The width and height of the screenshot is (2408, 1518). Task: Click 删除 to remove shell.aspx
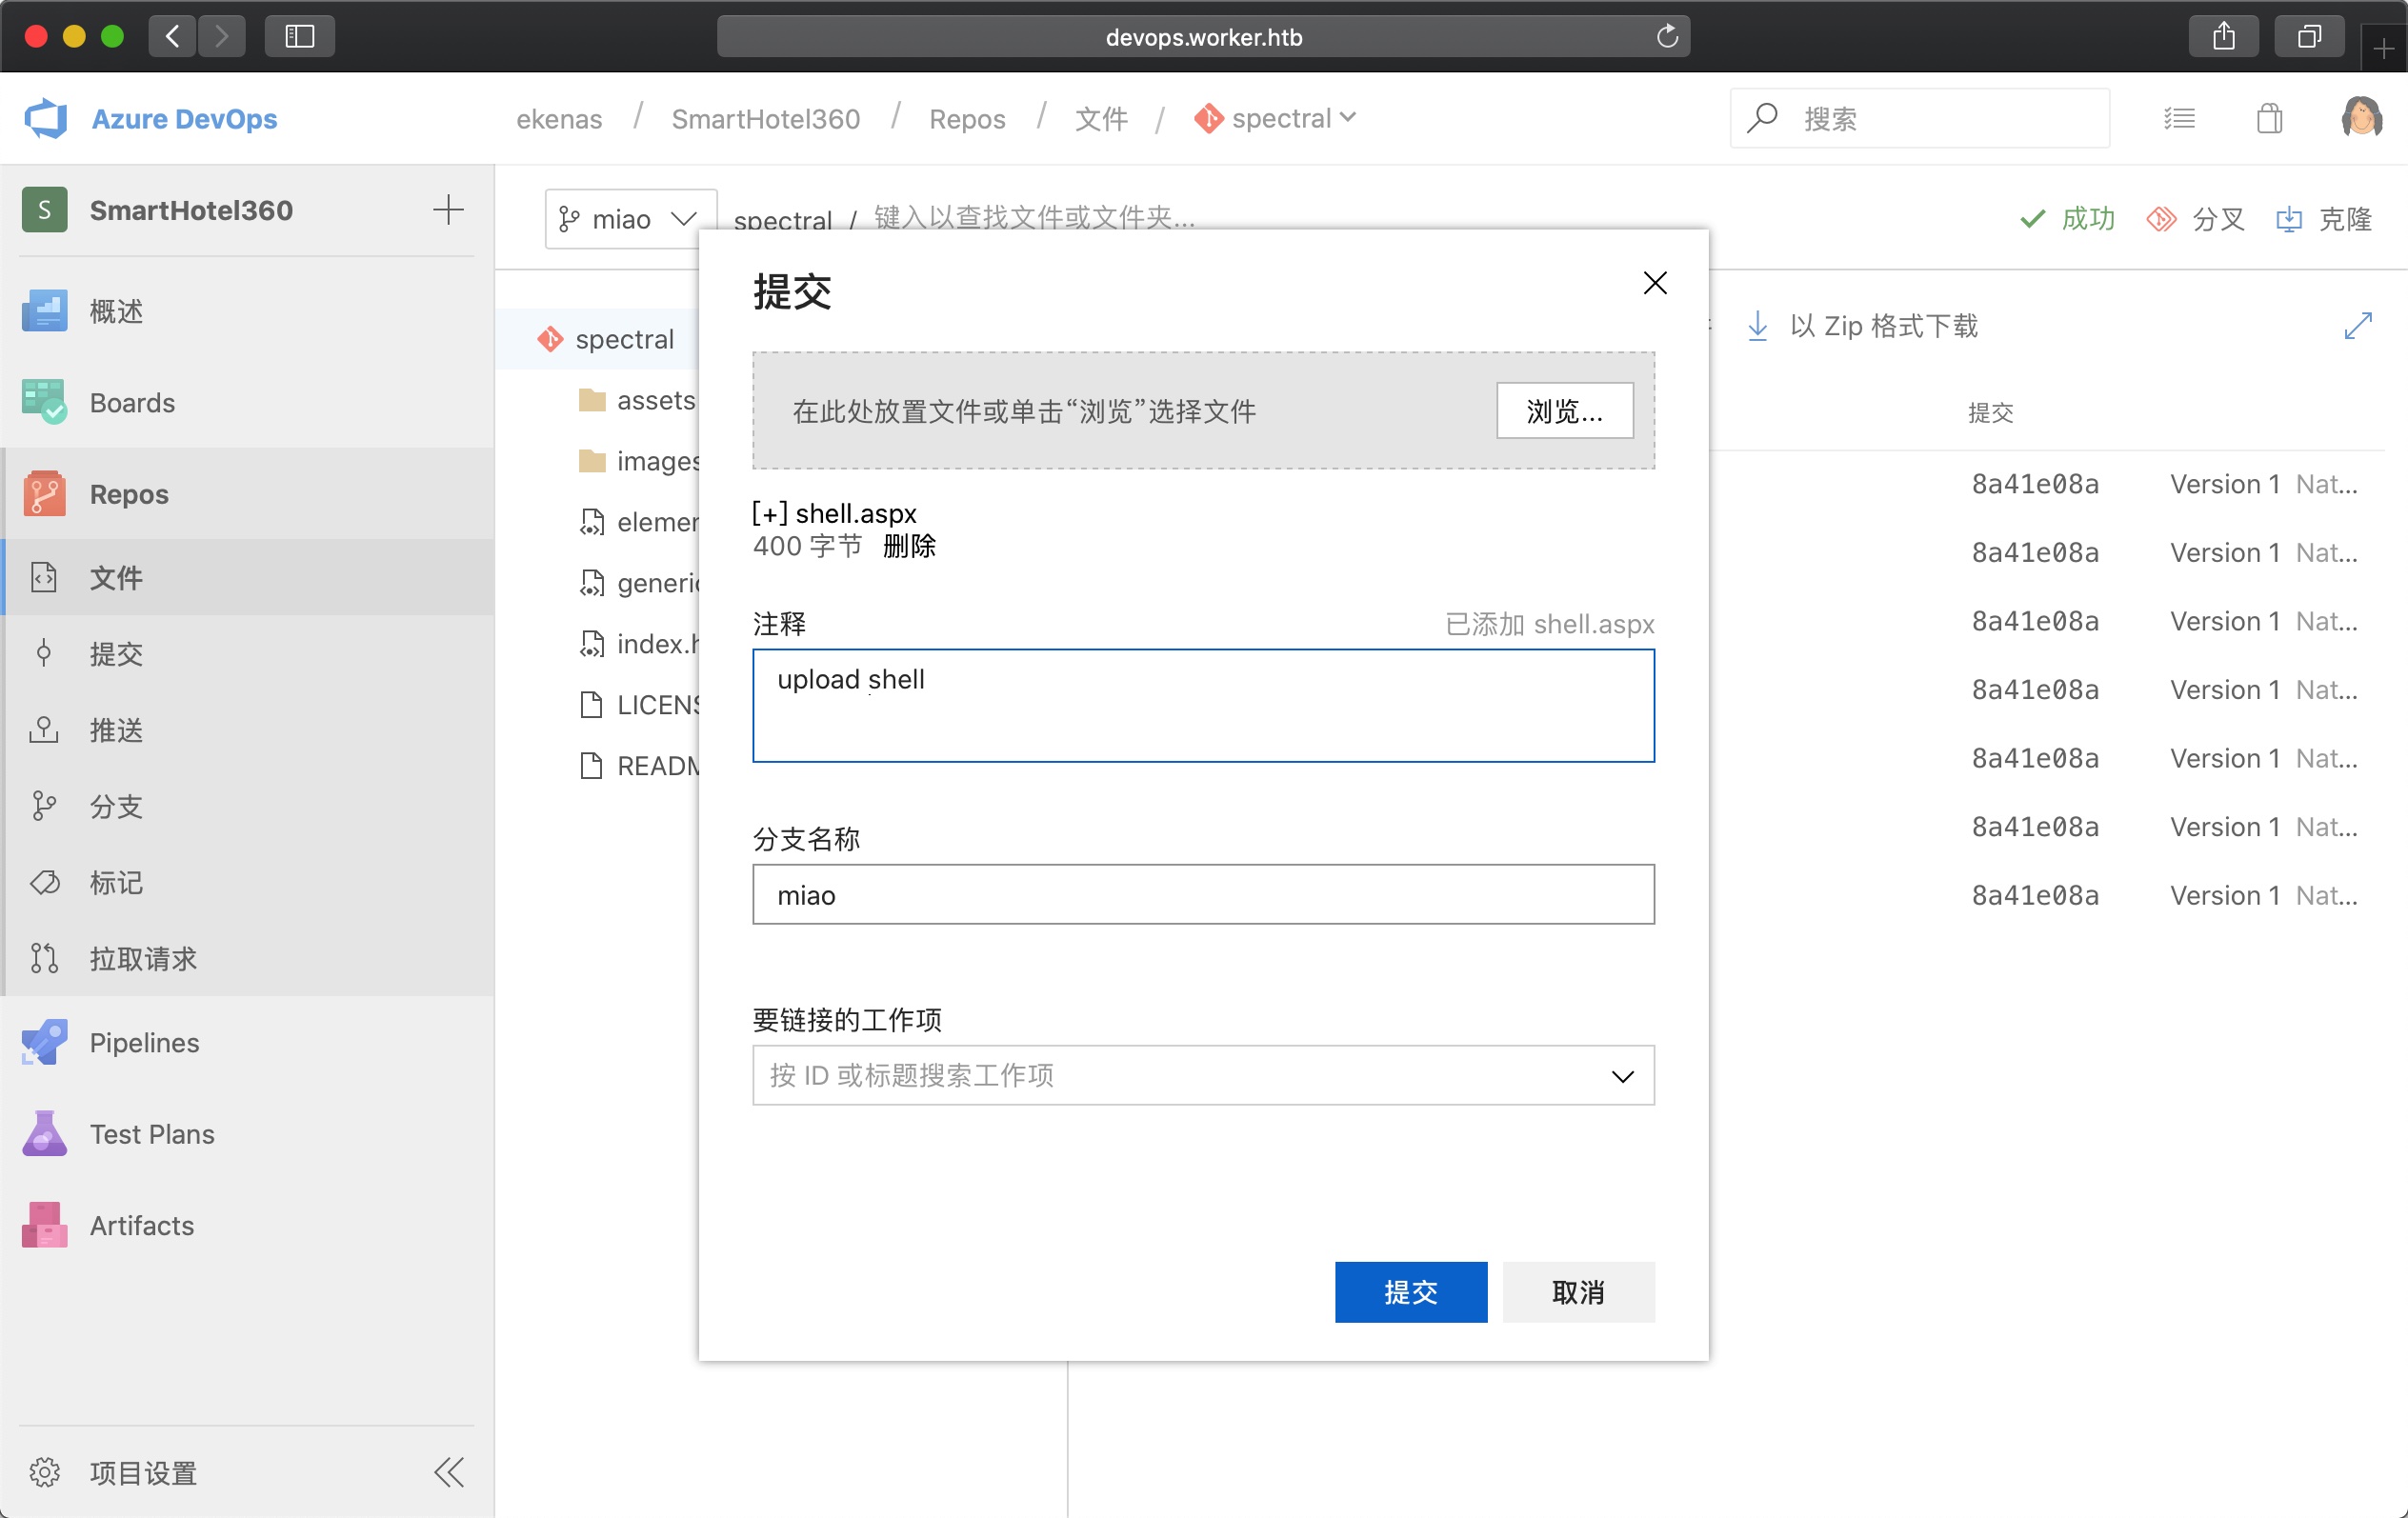coord(909,546)
